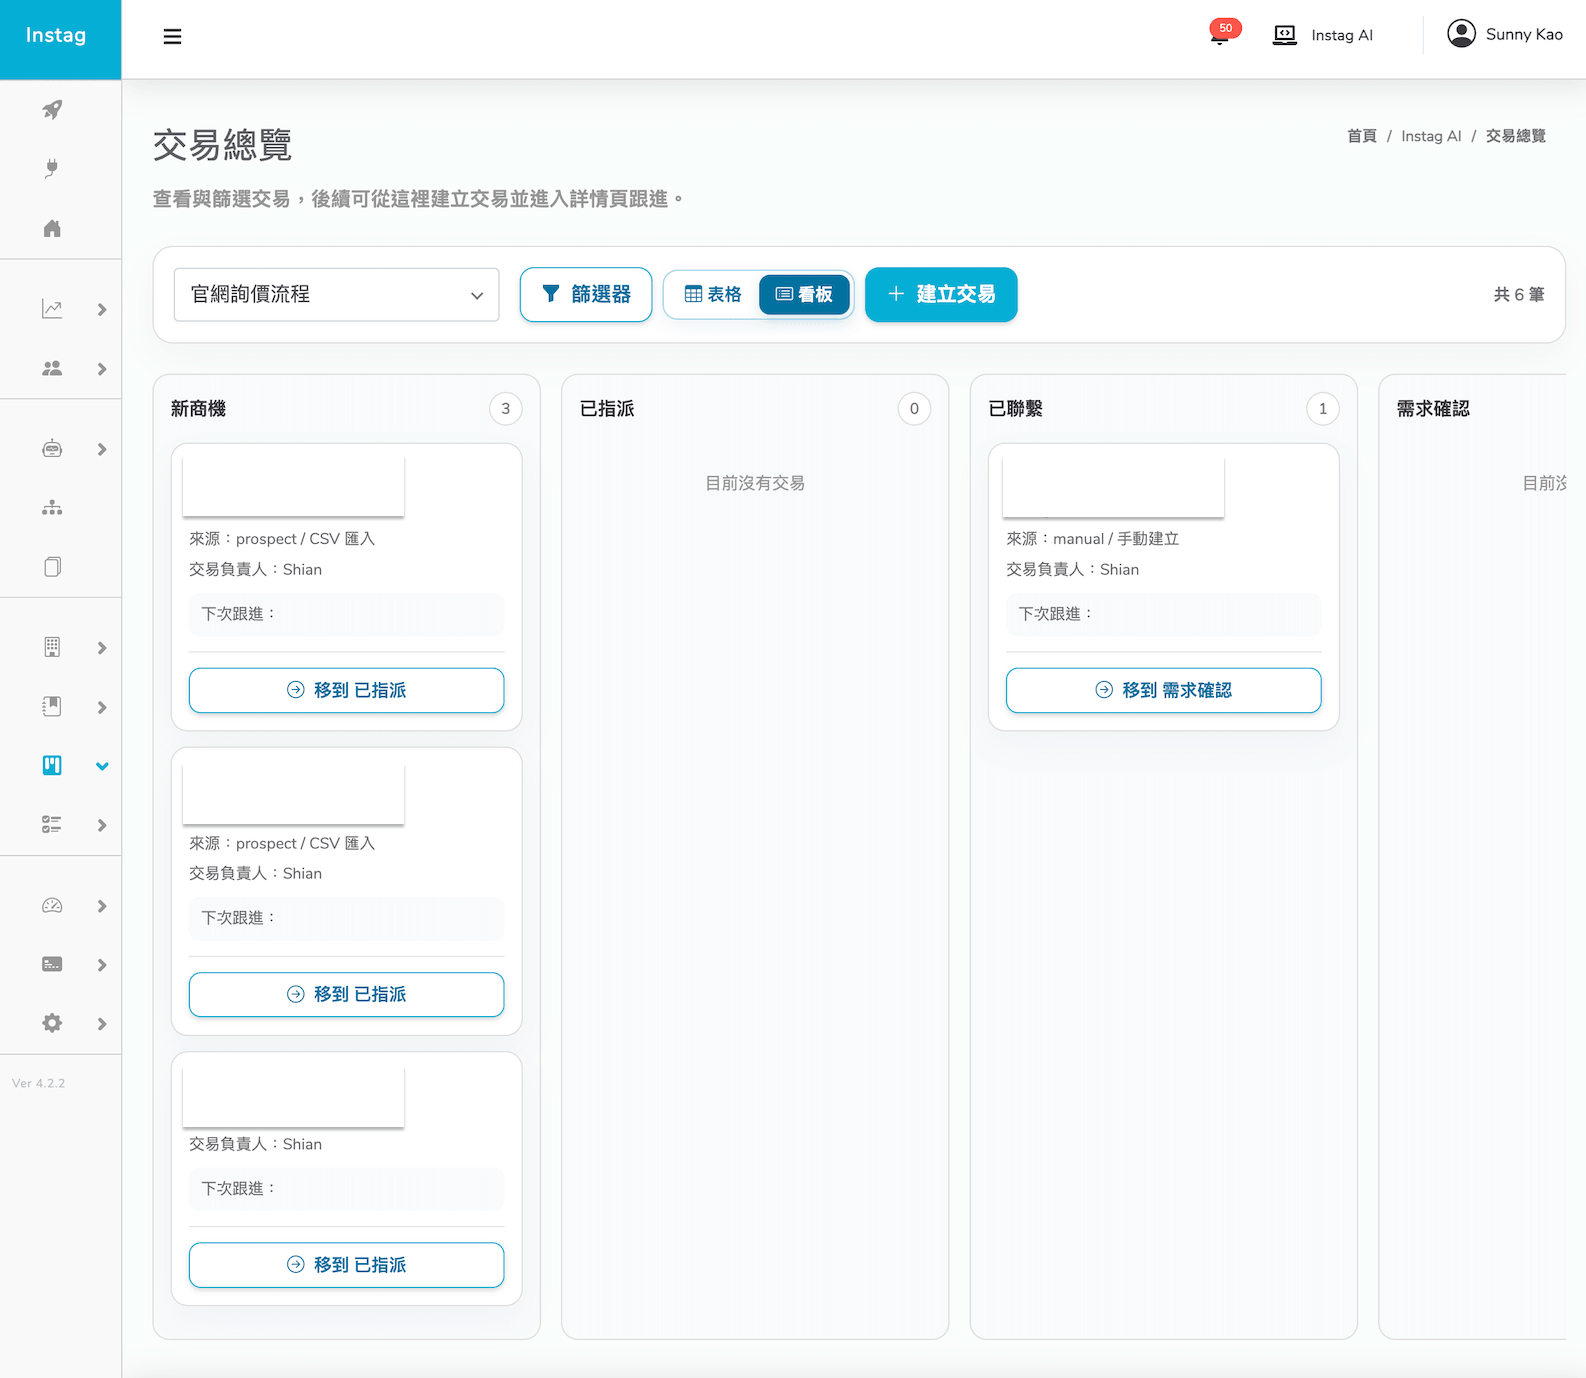
Task: Expand the chevron beside the card terminal icon
Action: tap(102, 965)
